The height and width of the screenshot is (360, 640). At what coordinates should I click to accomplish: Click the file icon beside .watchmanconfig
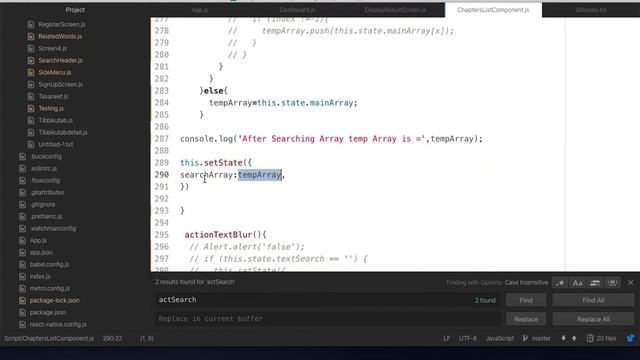click(22, 229)
